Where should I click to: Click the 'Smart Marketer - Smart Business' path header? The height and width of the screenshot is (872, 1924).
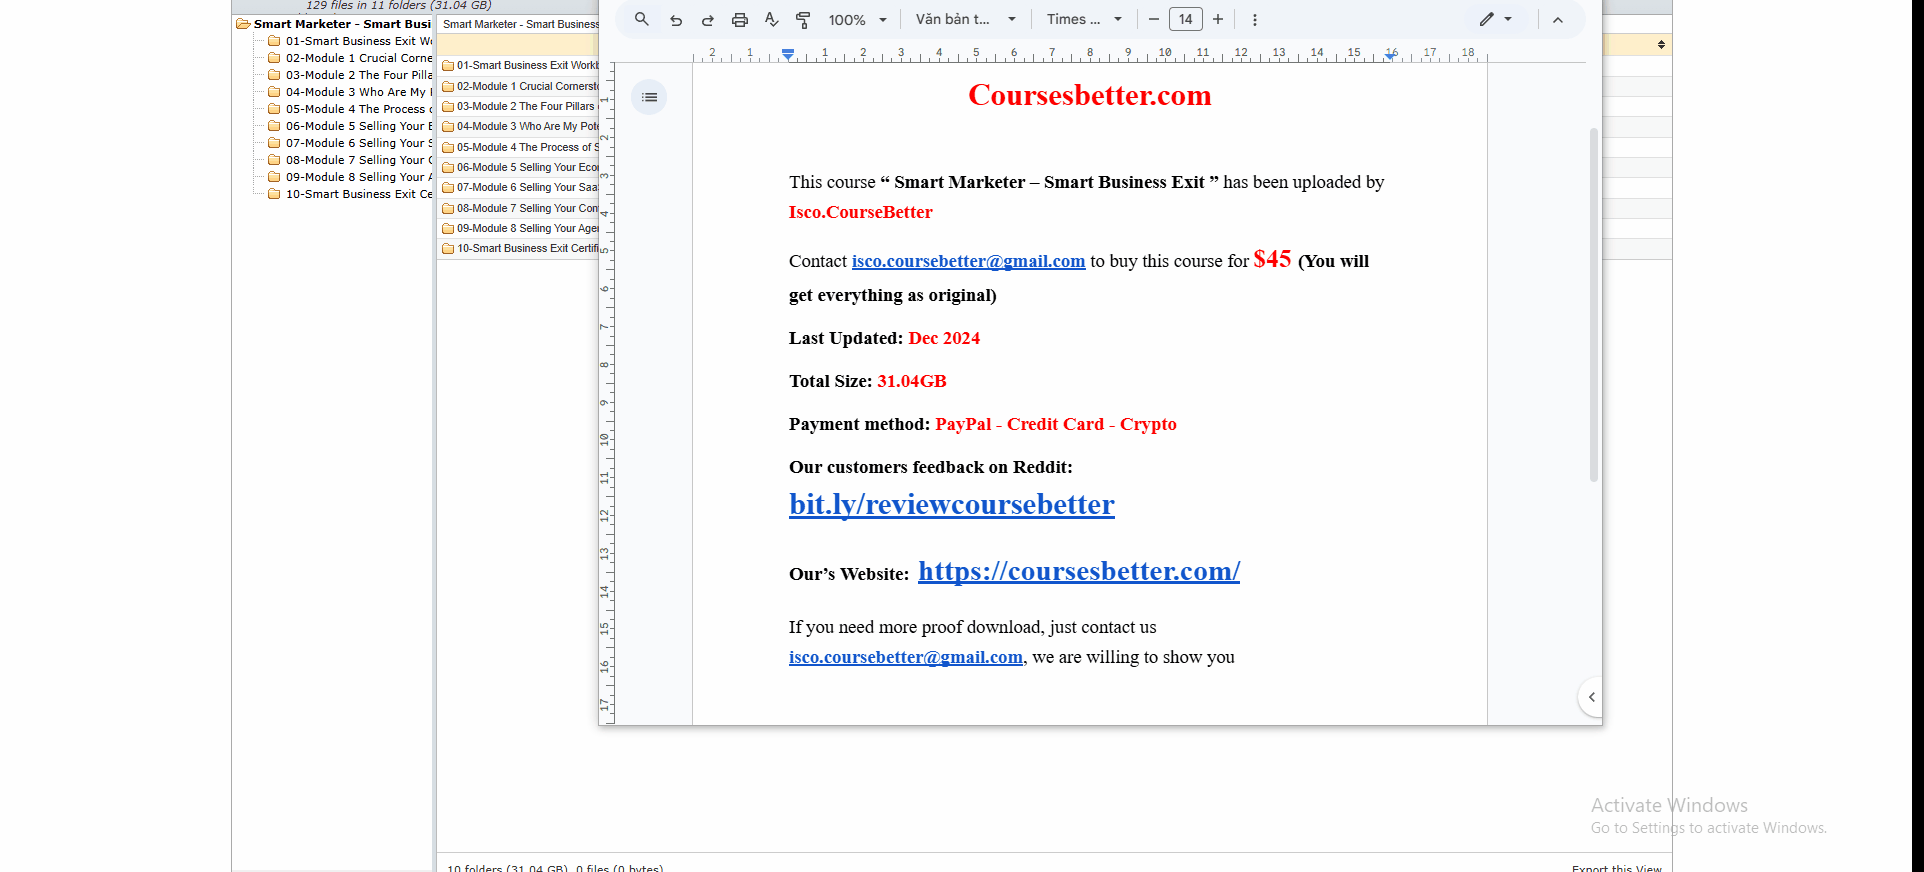tap(521, 24)
